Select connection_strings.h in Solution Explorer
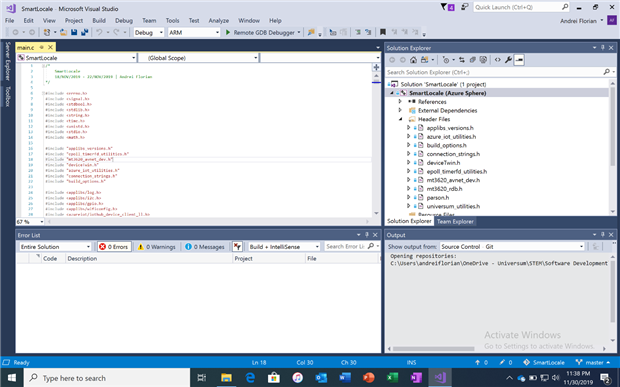Image resolution: width=620 pixels, height=387 pixels. coord(453,154)
